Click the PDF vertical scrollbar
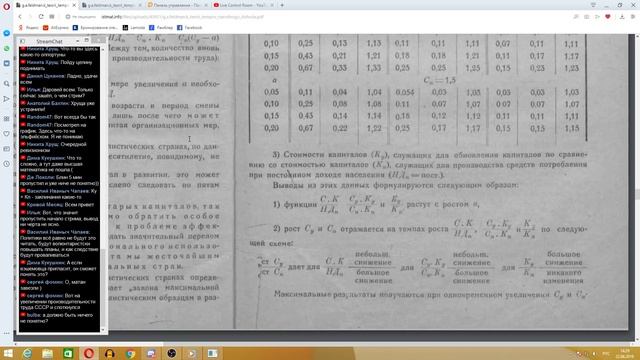This screenshot has height=360, width=640. (x=637, y=188)
